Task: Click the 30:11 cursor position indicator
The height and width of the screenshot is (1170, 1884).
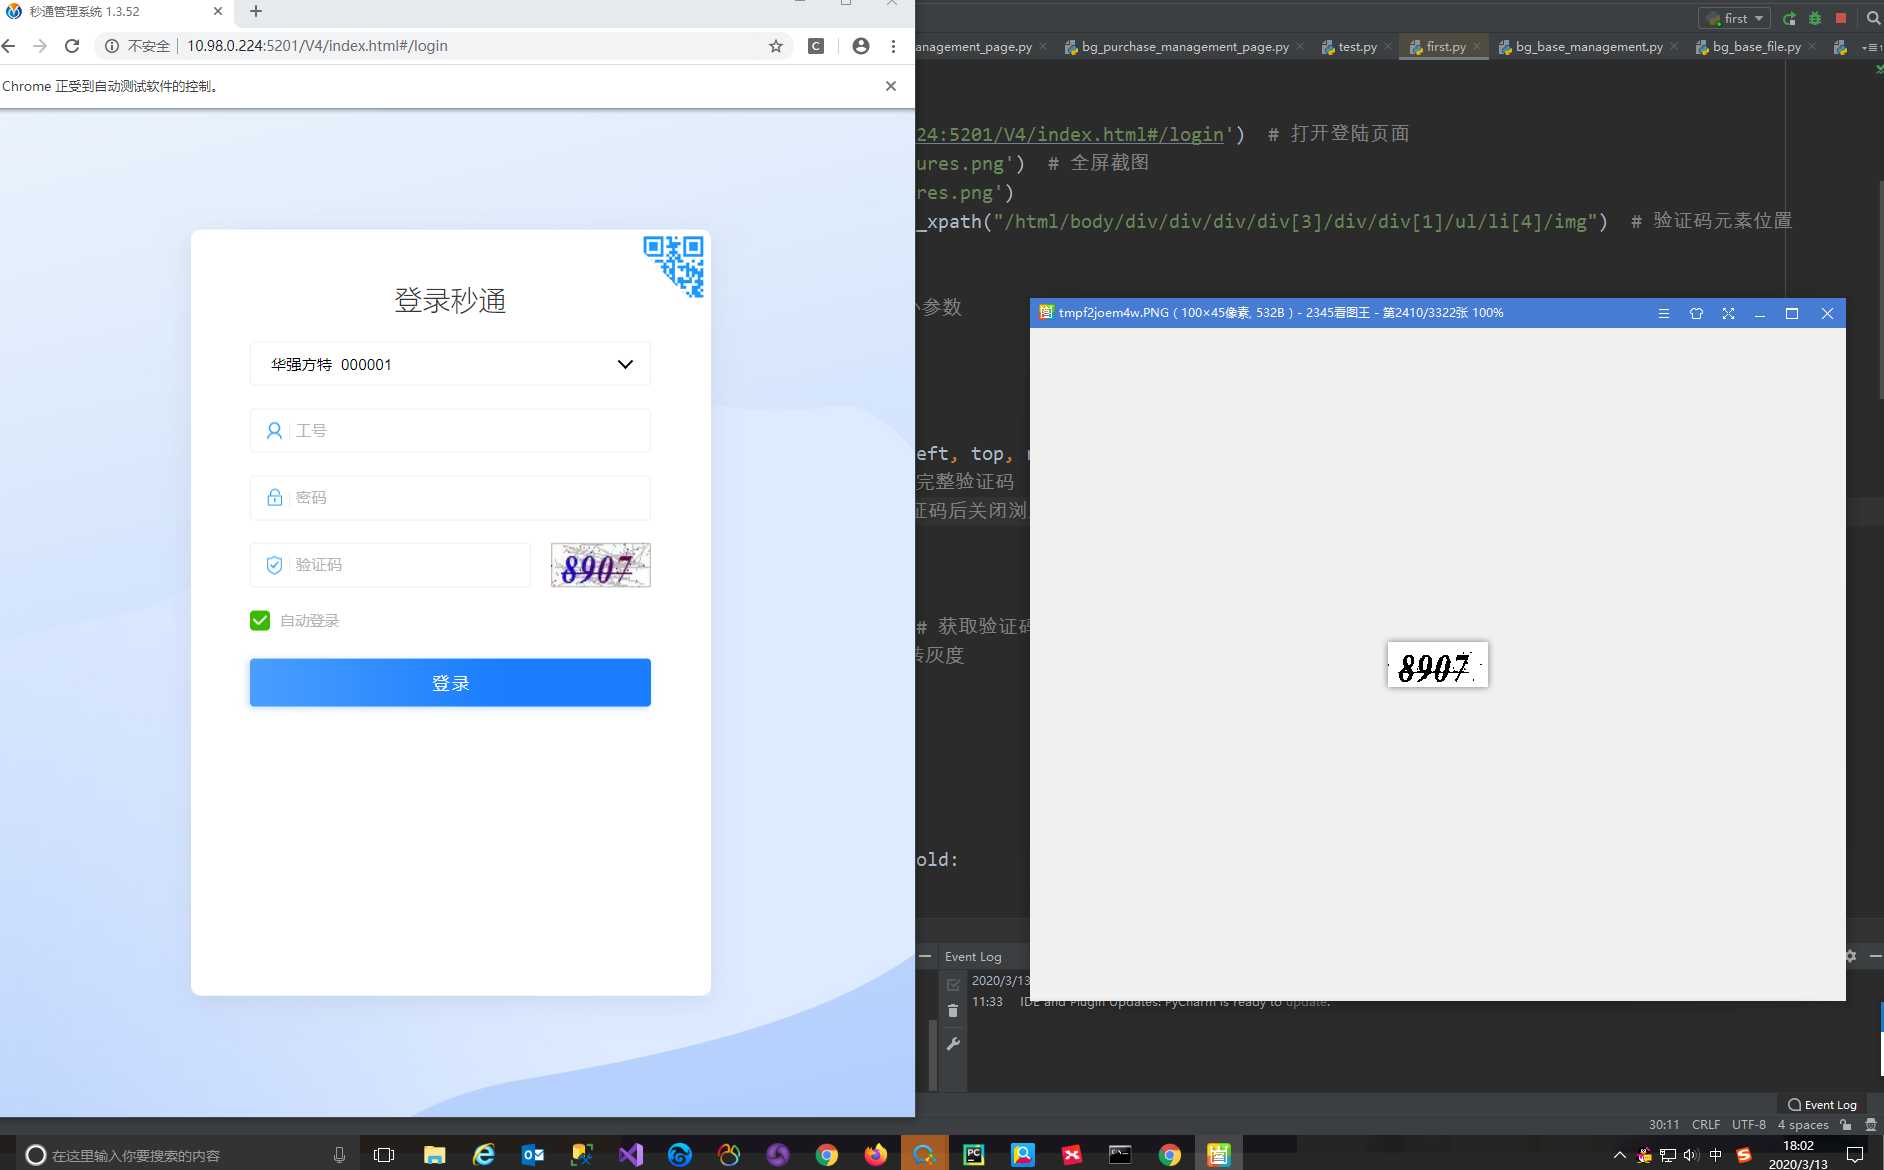Action: point(1664,1125)
